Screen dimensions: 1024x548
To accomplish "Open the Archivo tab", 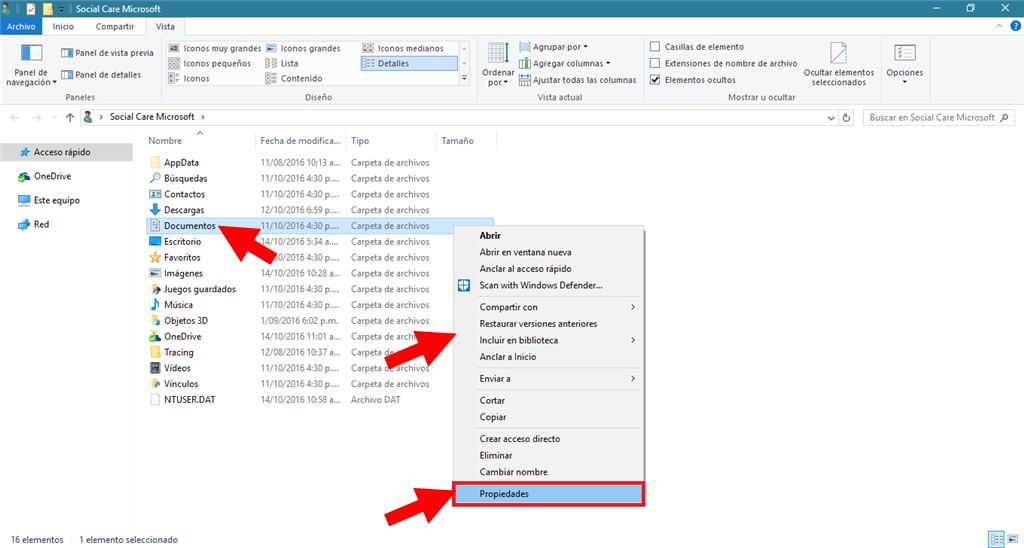I will pyautogui.click(x=21, y=27).
